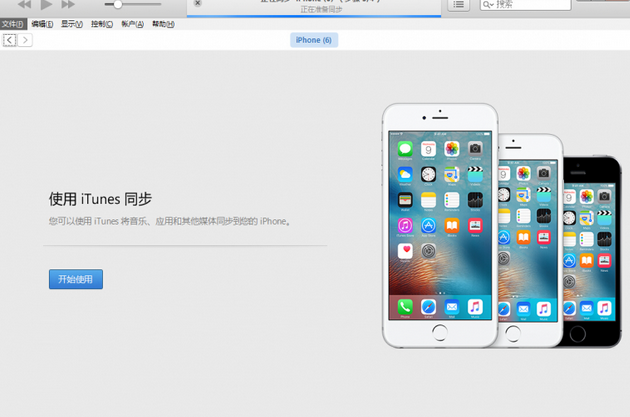Select the iPhone (6) device tab
Image resolution: width=630 pixels, height=417 pixels.
[314, 40]
